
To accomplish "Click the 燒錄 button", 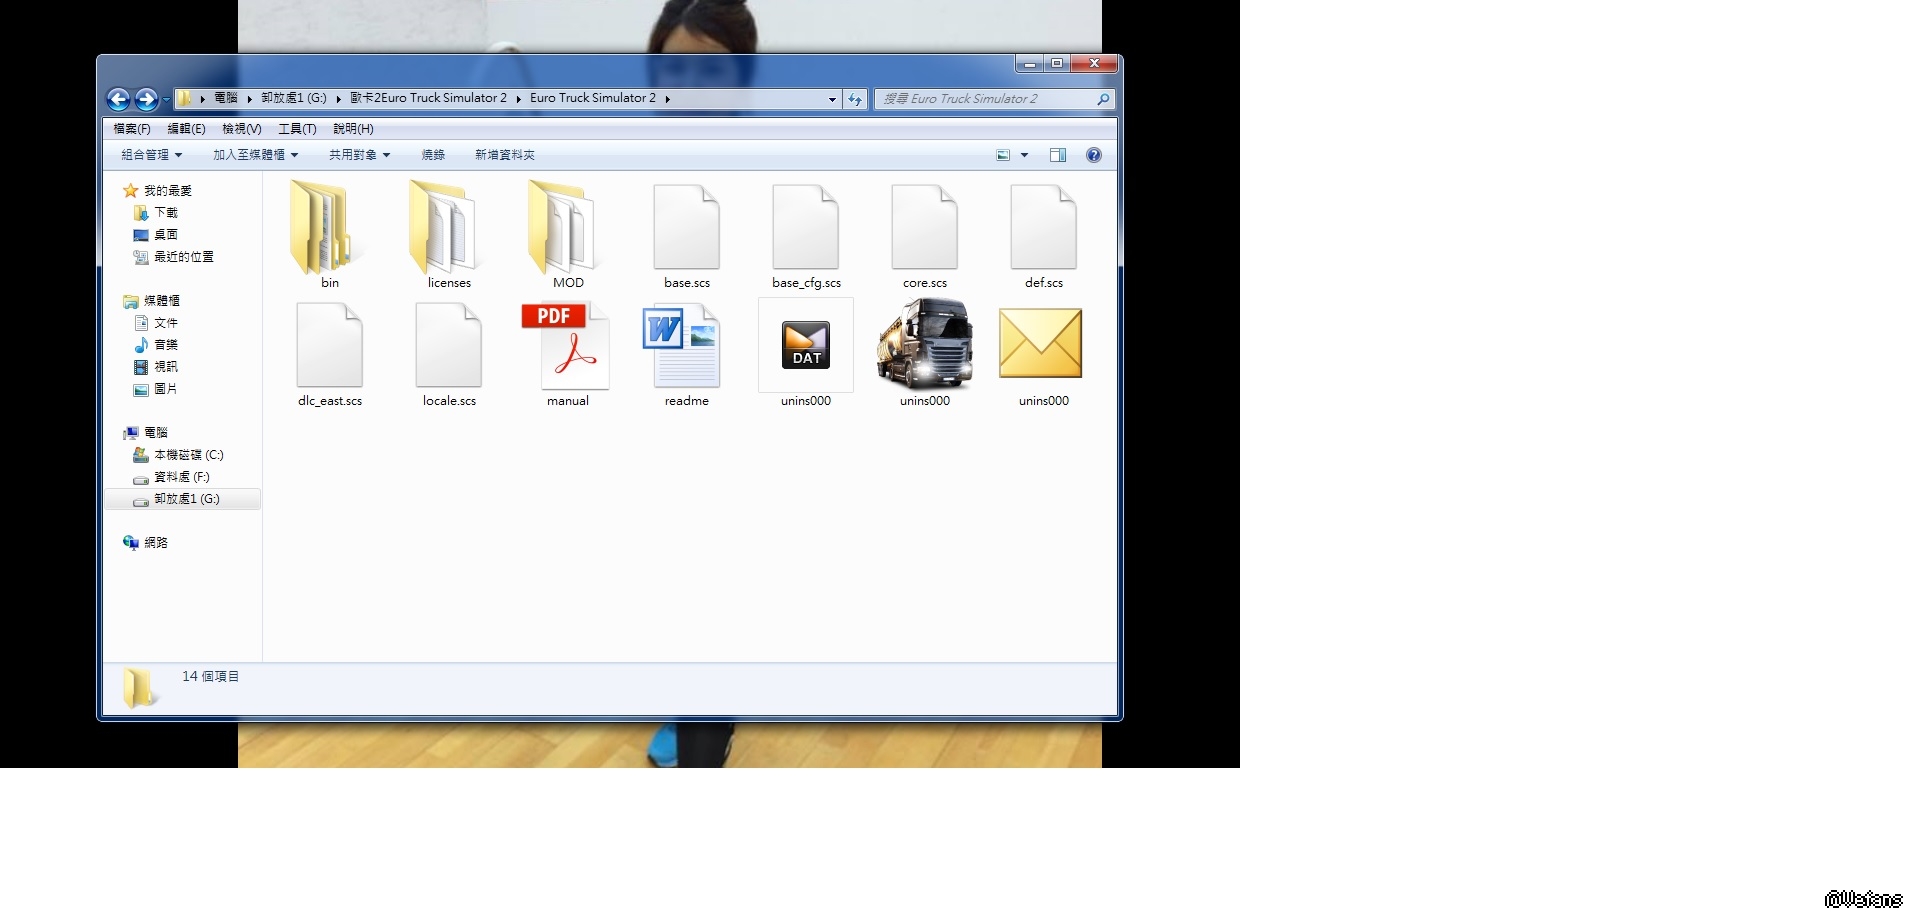I will click(x=432, y=155).
